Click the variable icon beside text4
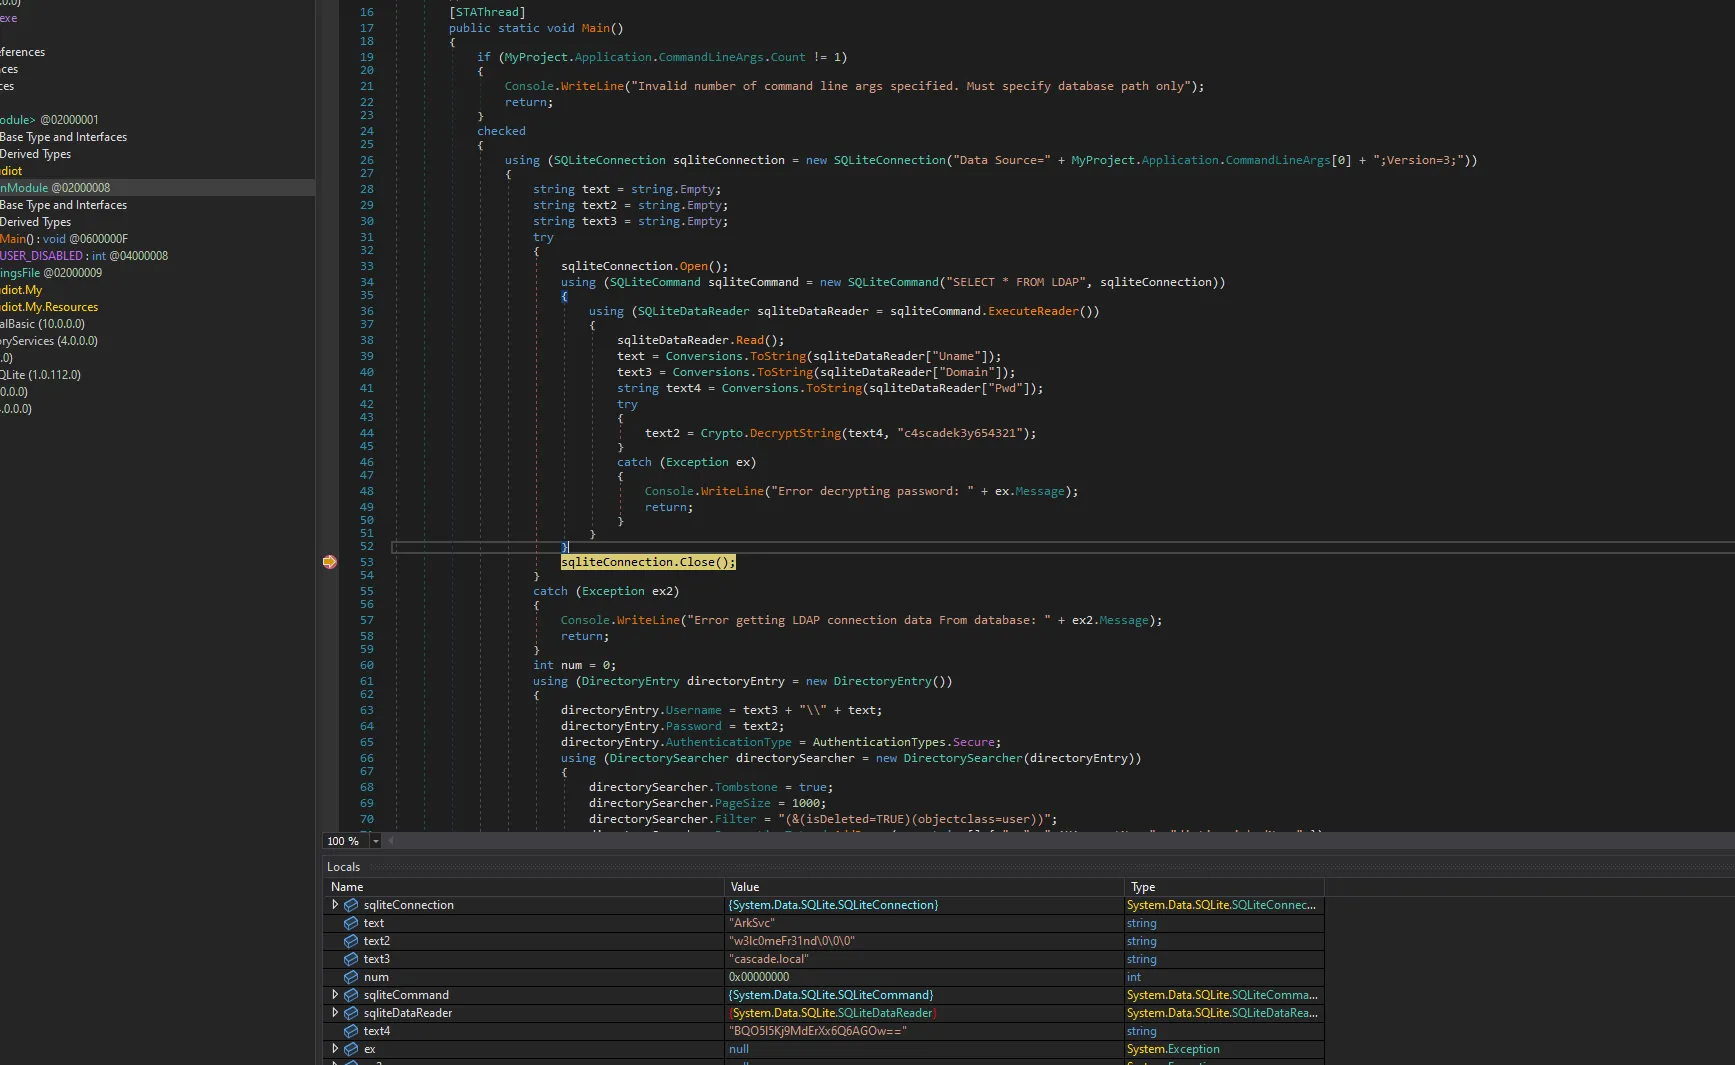The height and width of the screenshot is (1065, 1735). [351, 1031]
